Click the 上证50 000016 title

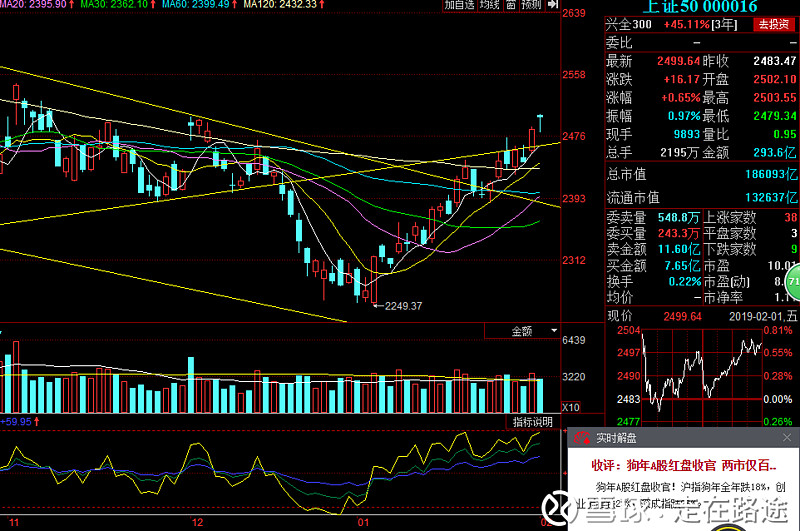click(x=700, y=7)
